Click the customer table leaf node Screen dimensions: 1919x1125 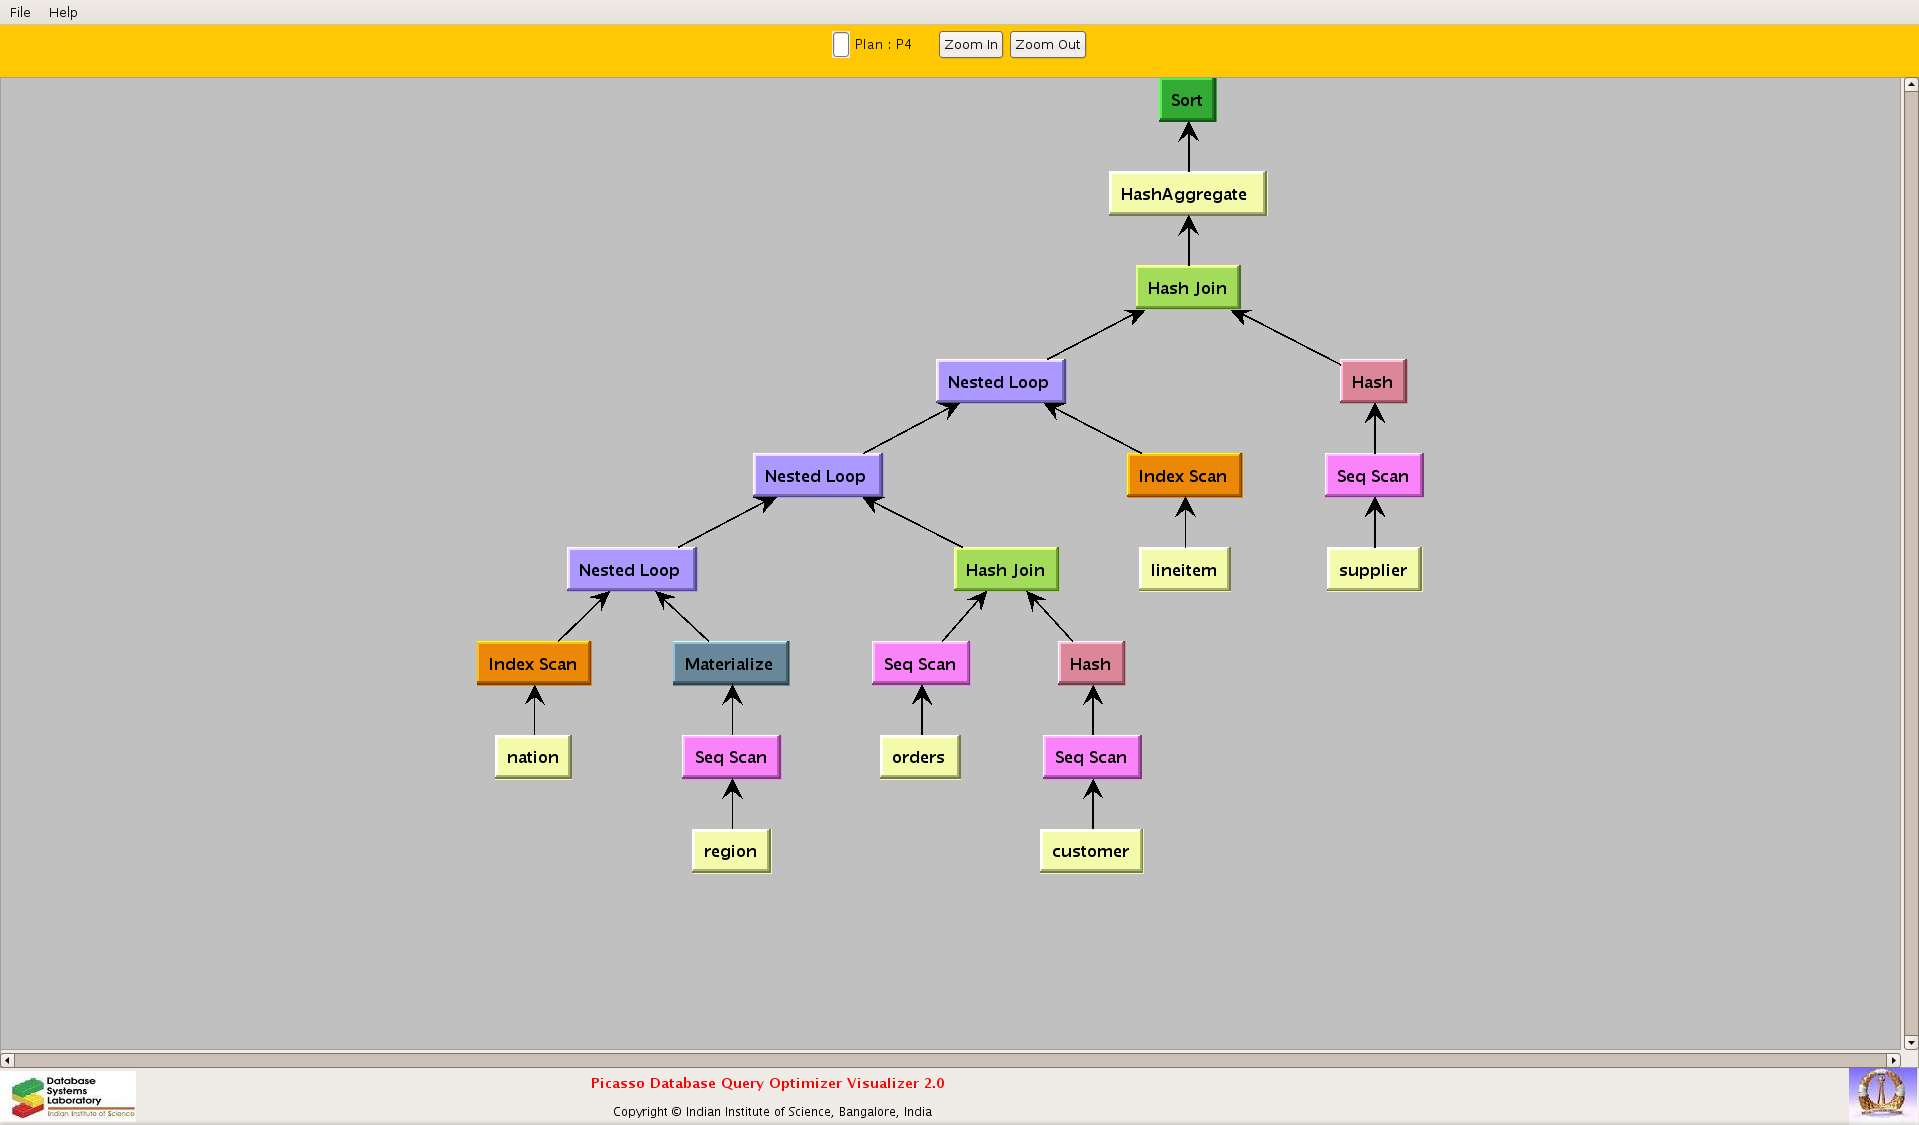[1090, 851]
